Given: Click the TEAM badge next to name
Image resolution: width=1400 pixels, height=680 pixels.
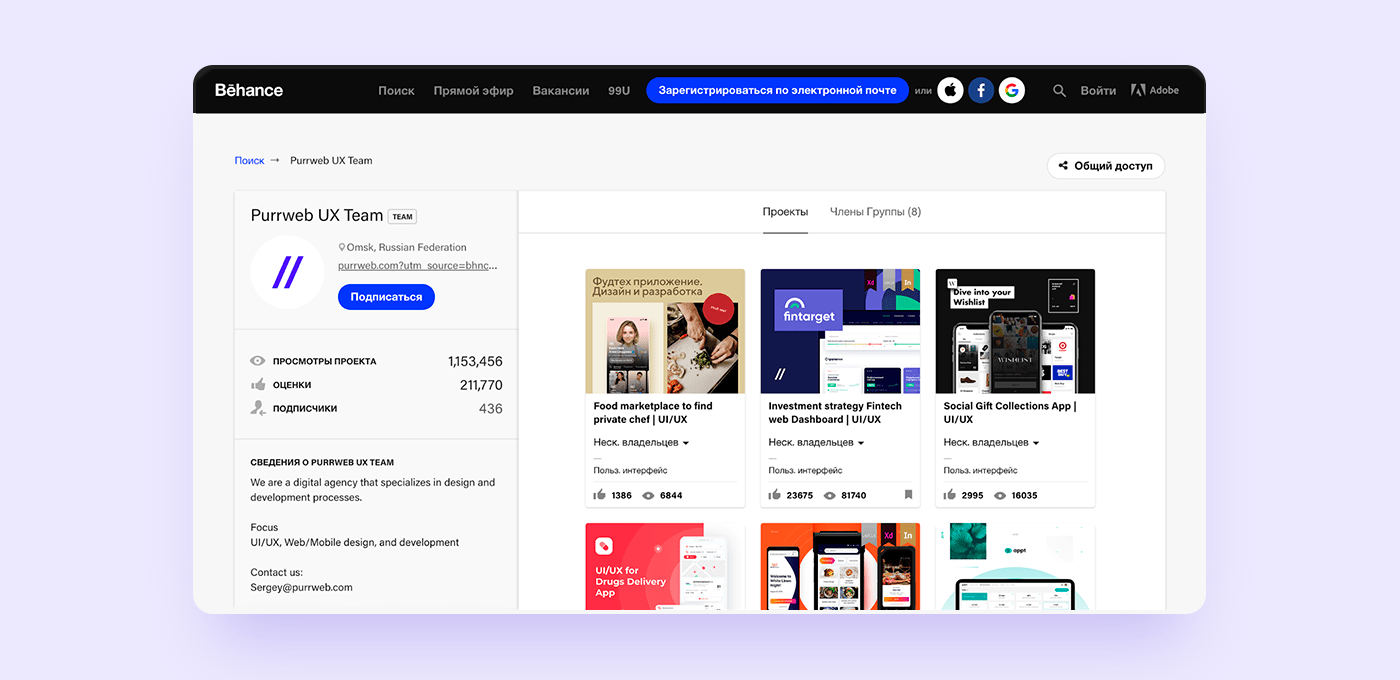Looking at the screenshot, I should point(402,216).
